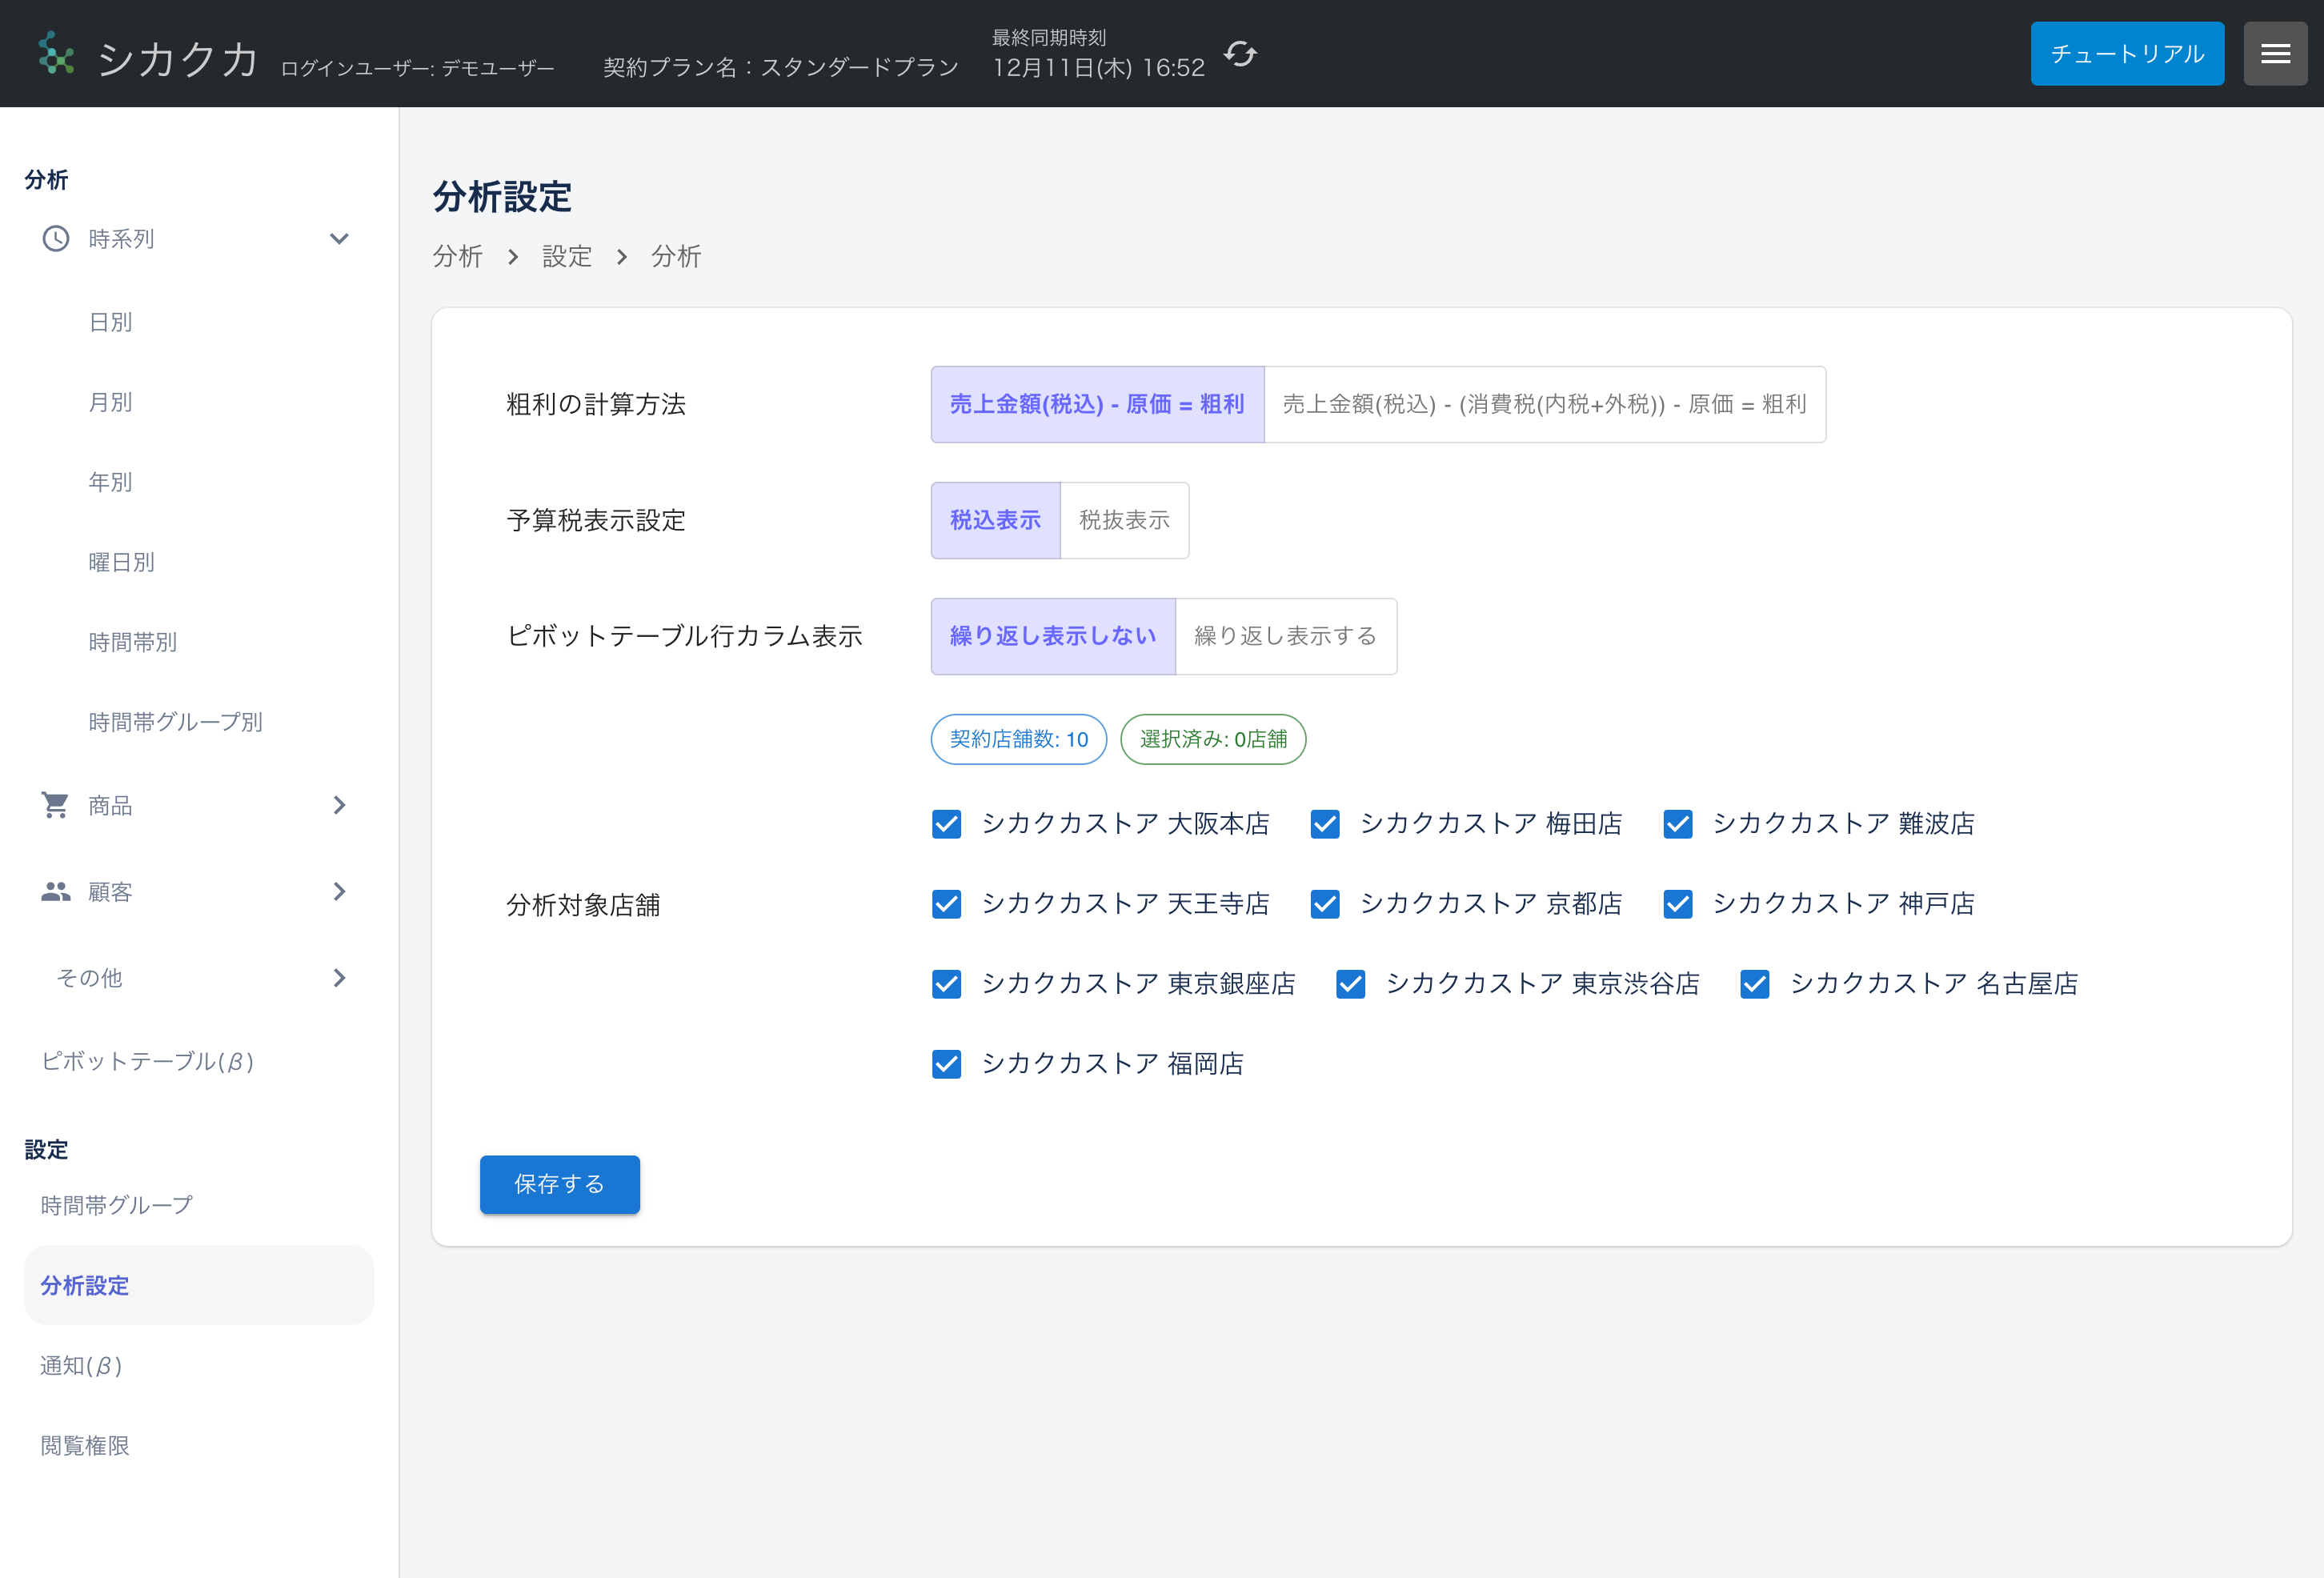
Task: Click the people icon next to 顧客
Action: [55, 891]
